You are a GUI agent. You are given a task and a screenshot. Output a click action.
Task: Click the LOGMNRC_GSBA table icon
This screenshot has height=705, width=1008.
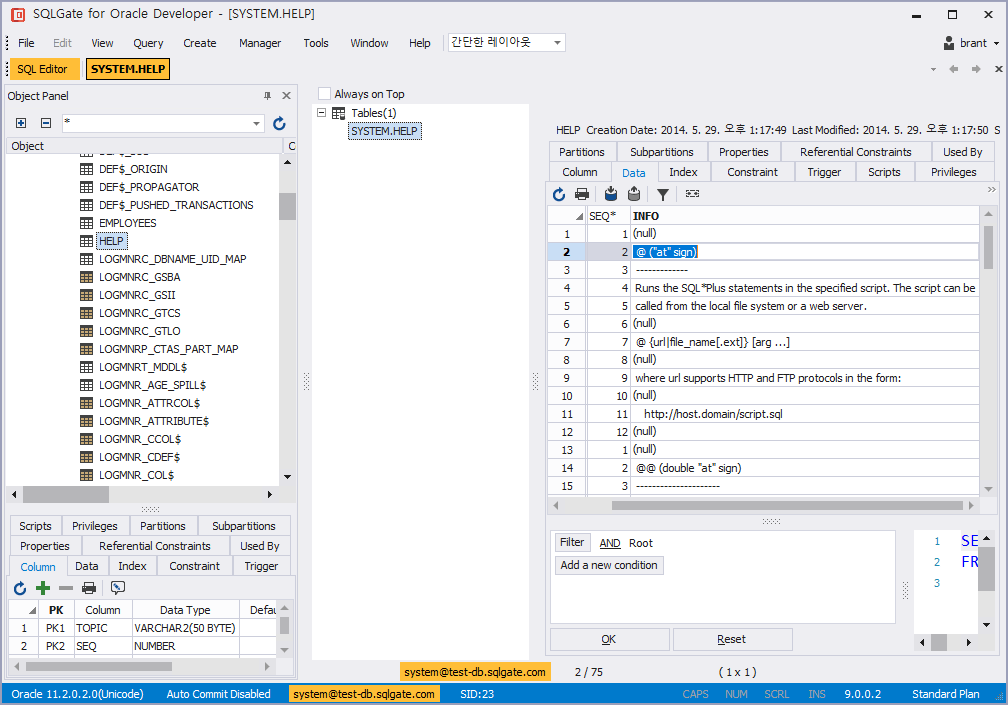tap(86, 277)
